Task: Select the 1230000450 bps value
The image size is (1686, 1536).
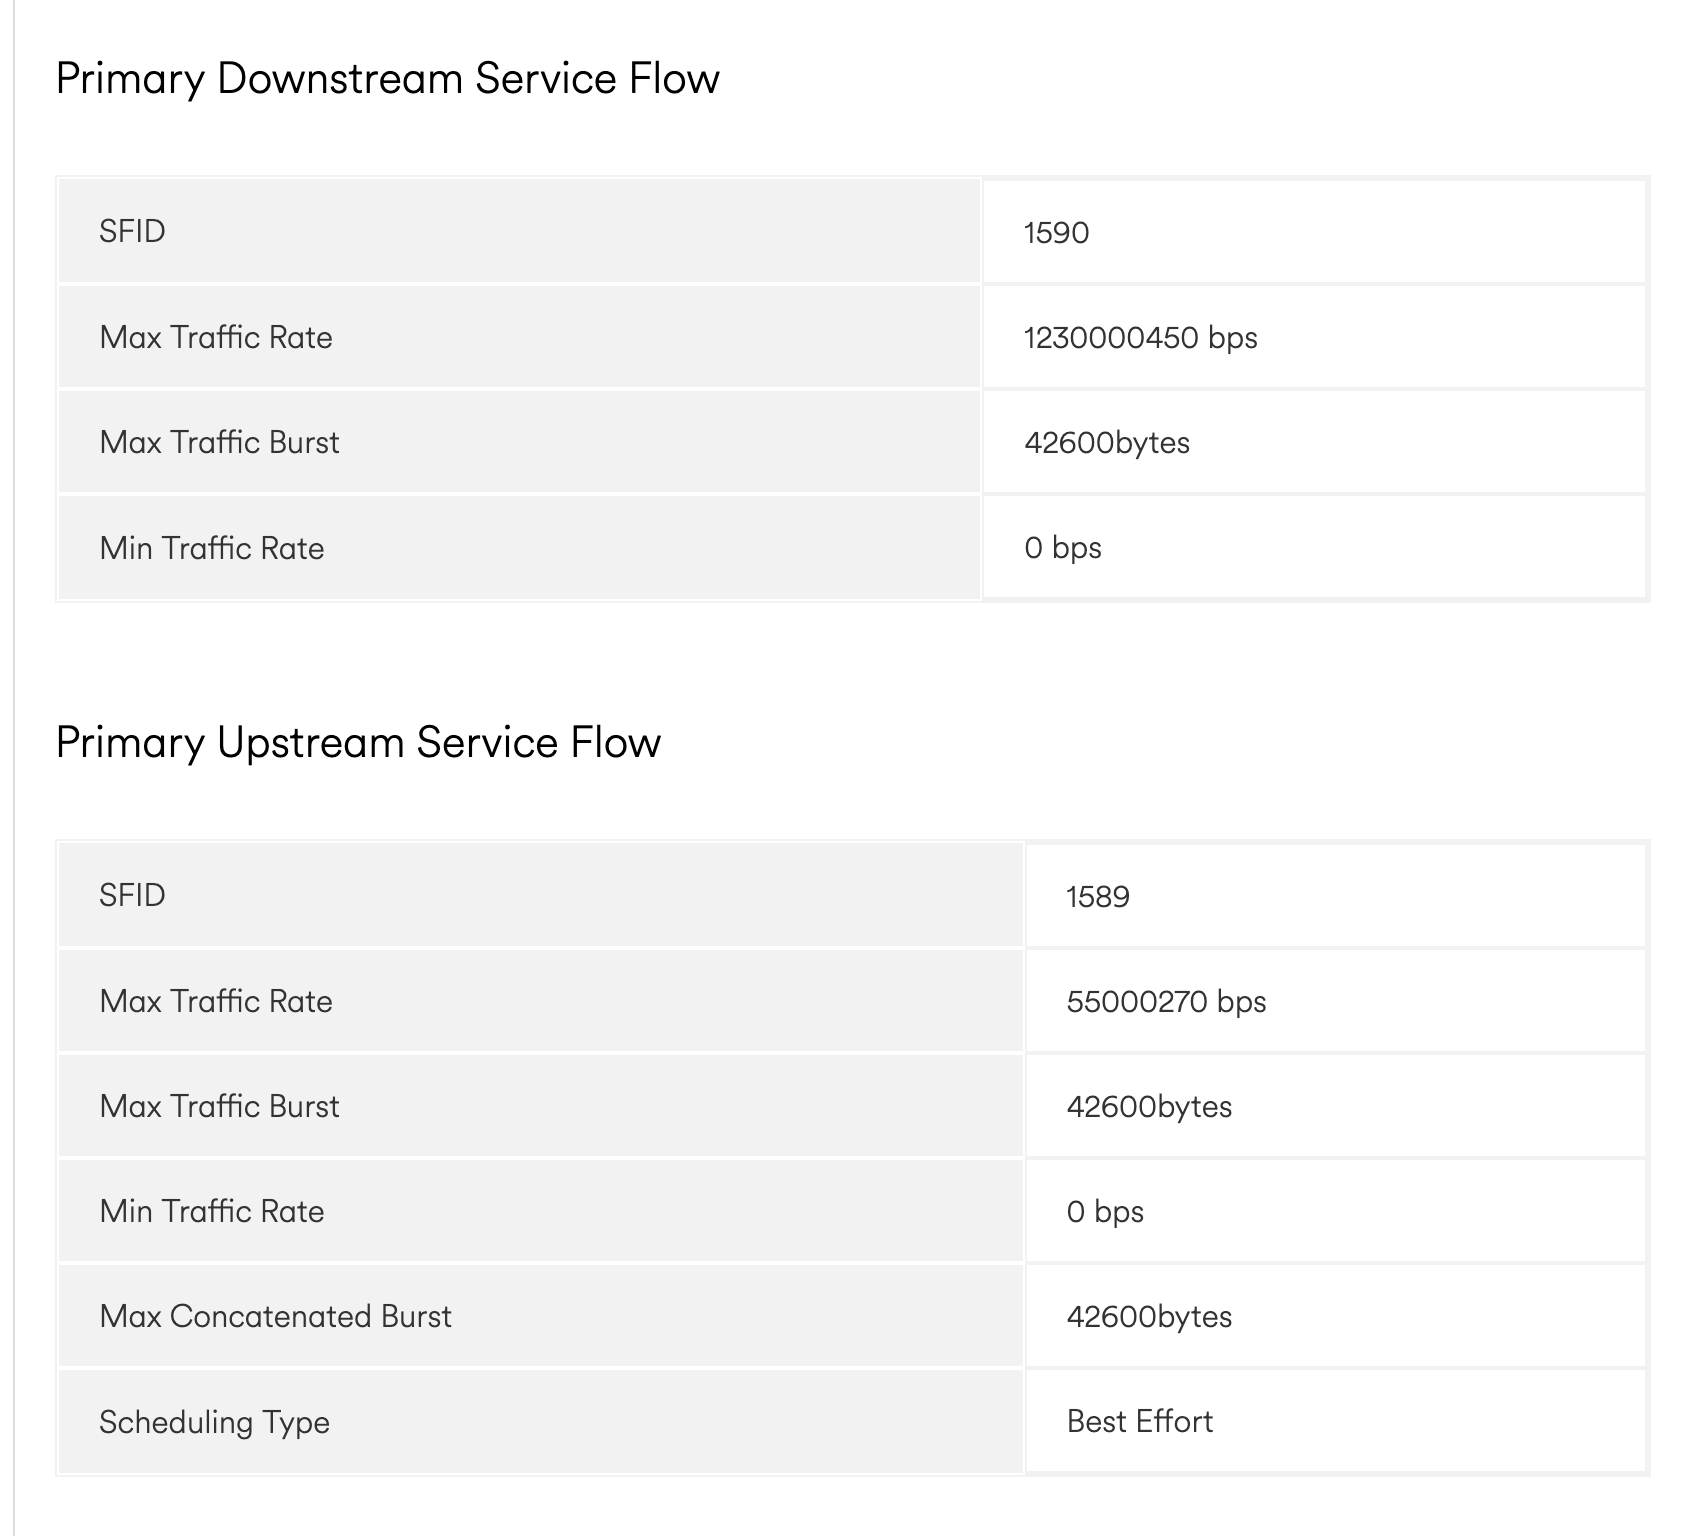Action: pos(1140,338)
